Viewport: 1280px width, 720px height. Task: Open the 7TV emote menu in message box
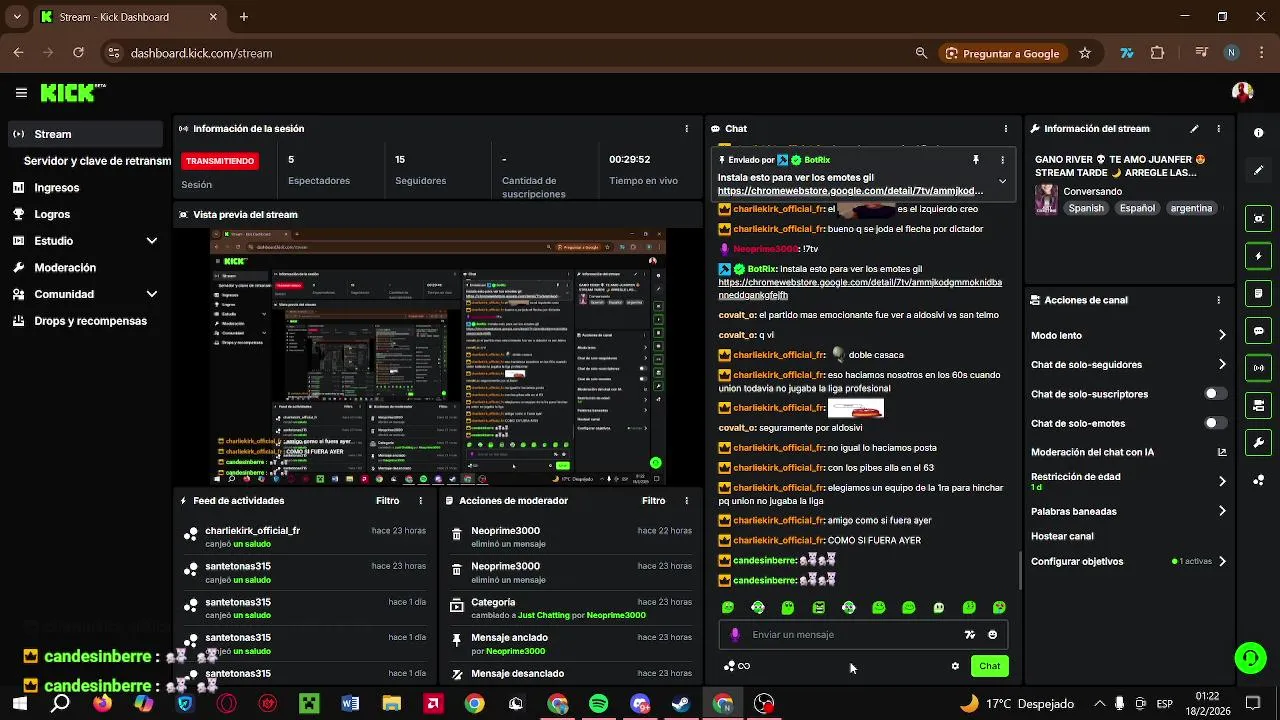click(969, 635)
